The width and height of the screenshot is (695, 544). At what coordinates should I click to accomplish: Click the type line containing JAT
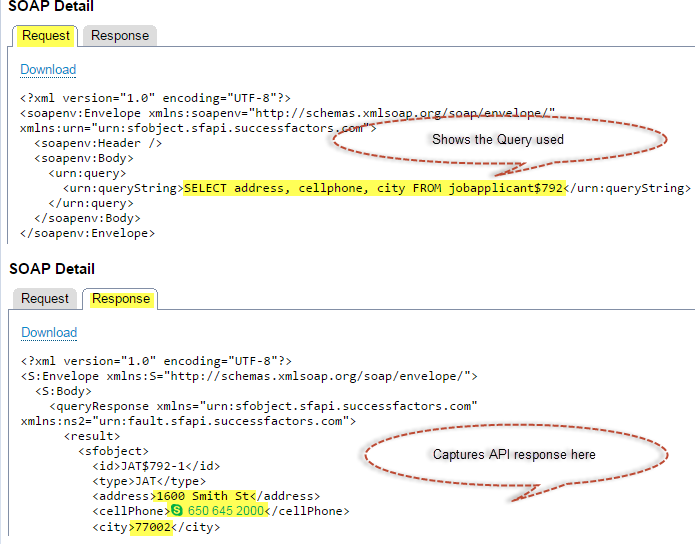coord(149,481)
